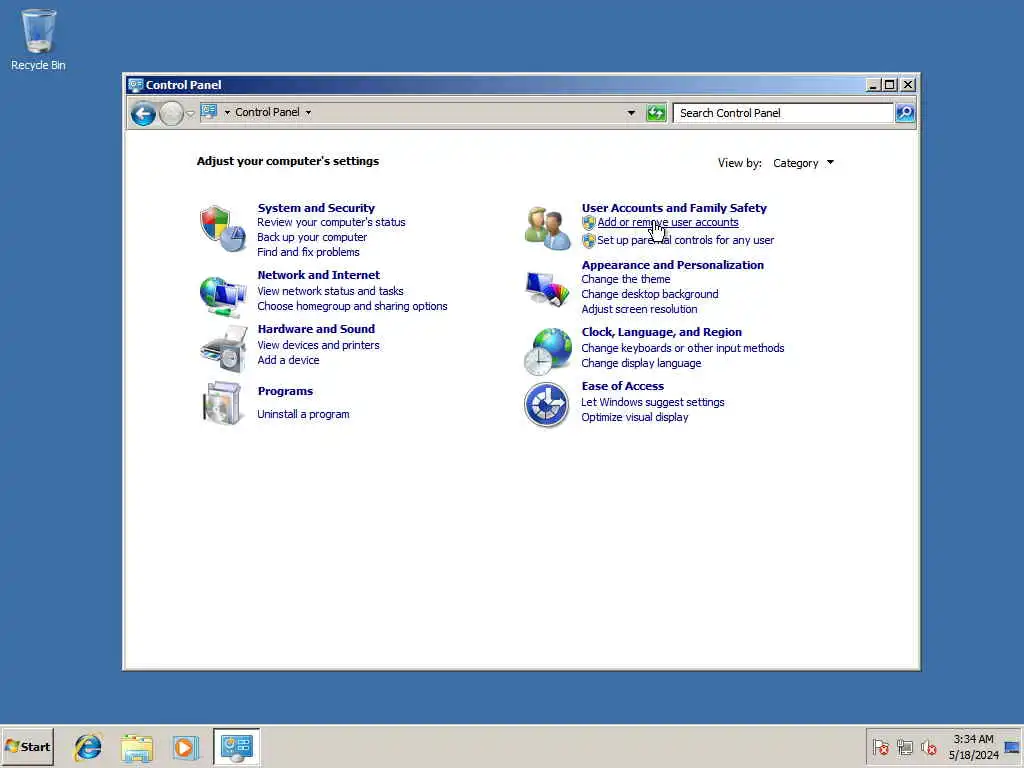Viewport: 1024px width, 768px height.
Task: Click Review your computer's status
Action: [x=331, y=222]
